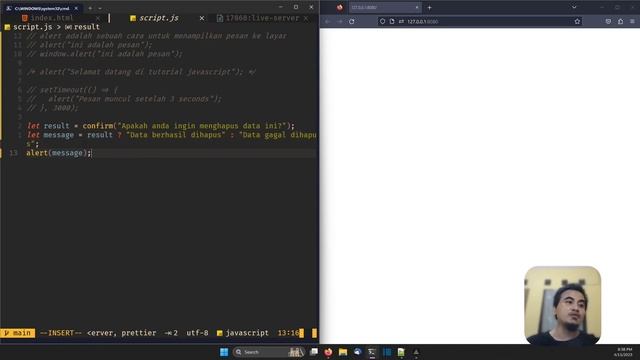Open Firefox from the taskbar

[328, 352]
